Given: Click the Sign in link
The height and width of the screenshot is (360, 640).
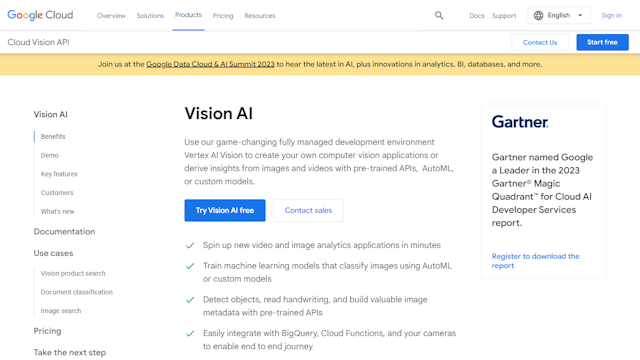Looking at the screenshot, I should 611,16.
